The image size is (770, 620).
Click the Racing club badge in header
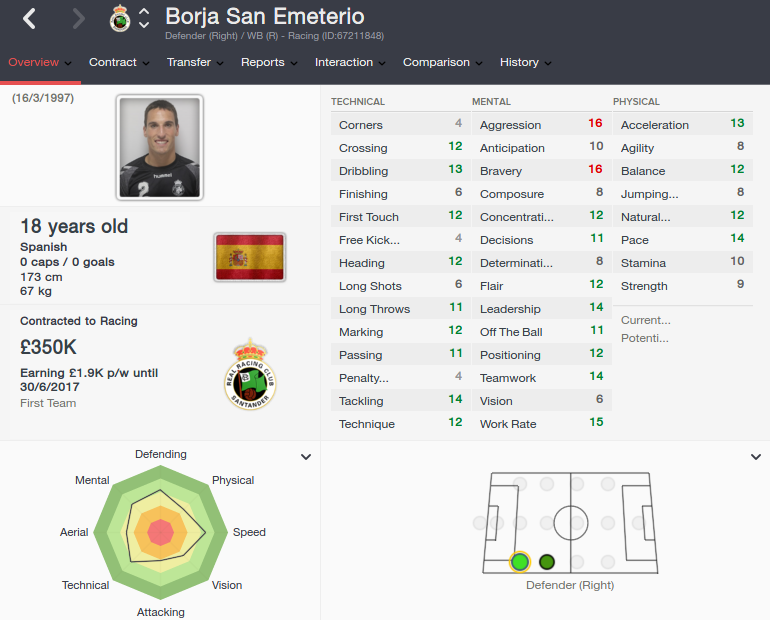tap(120, 19)
